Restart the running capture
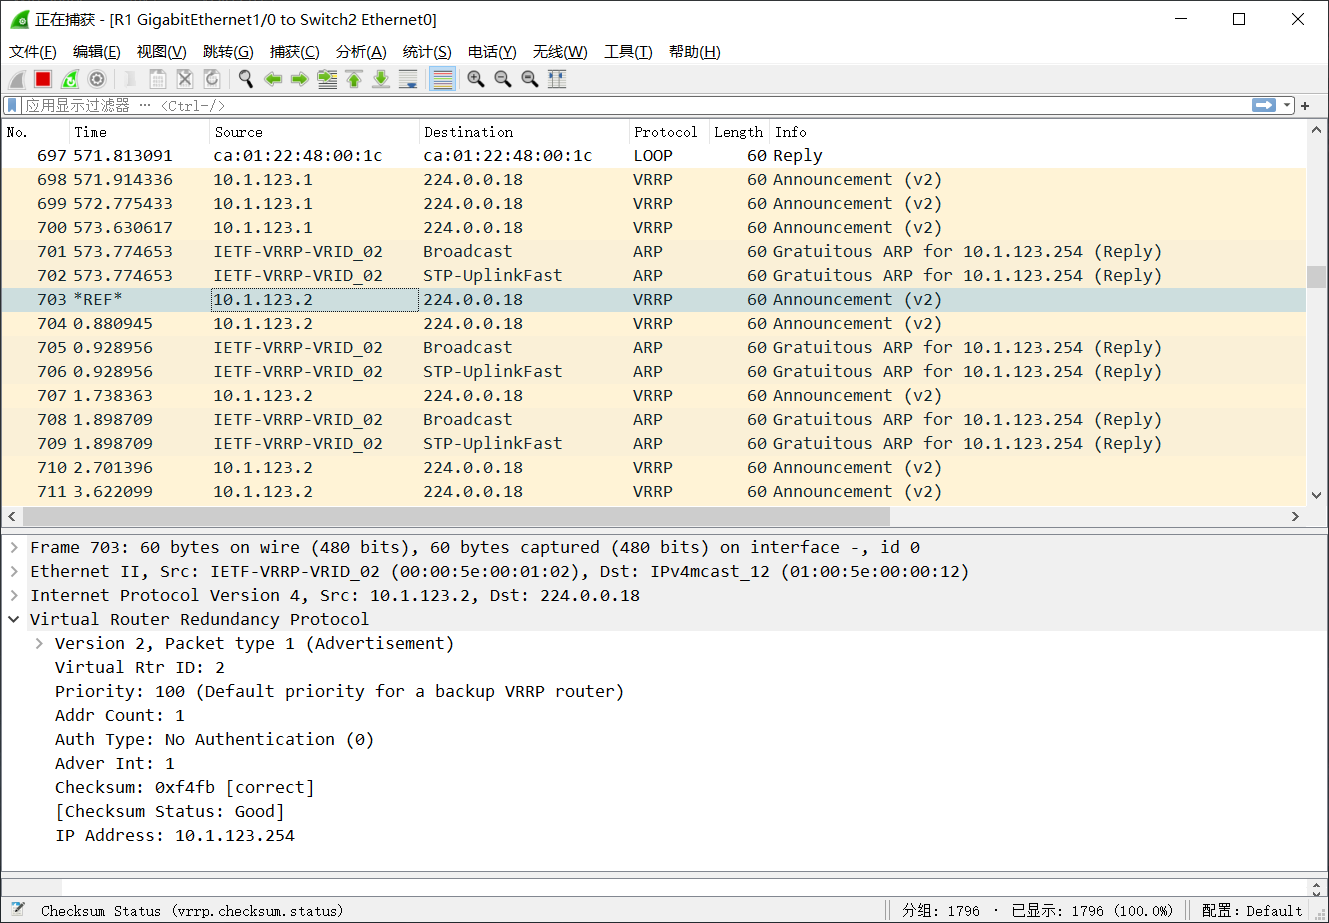 click(x=68, y=78)
